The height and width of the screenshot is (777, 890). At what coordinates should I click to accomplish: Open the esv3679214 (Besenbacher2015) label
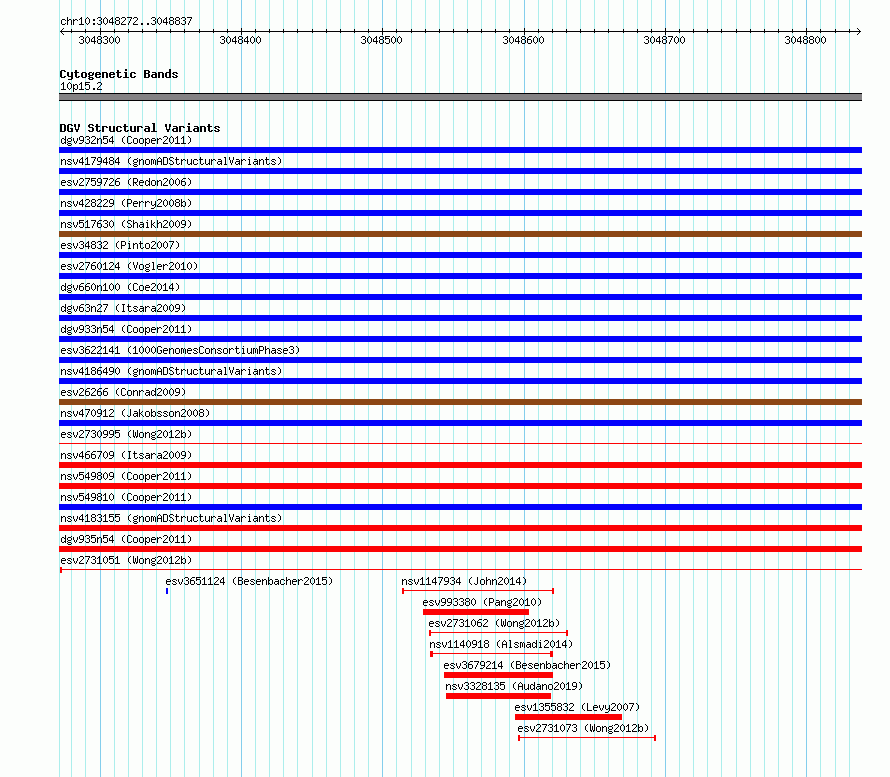pos(527,665)
